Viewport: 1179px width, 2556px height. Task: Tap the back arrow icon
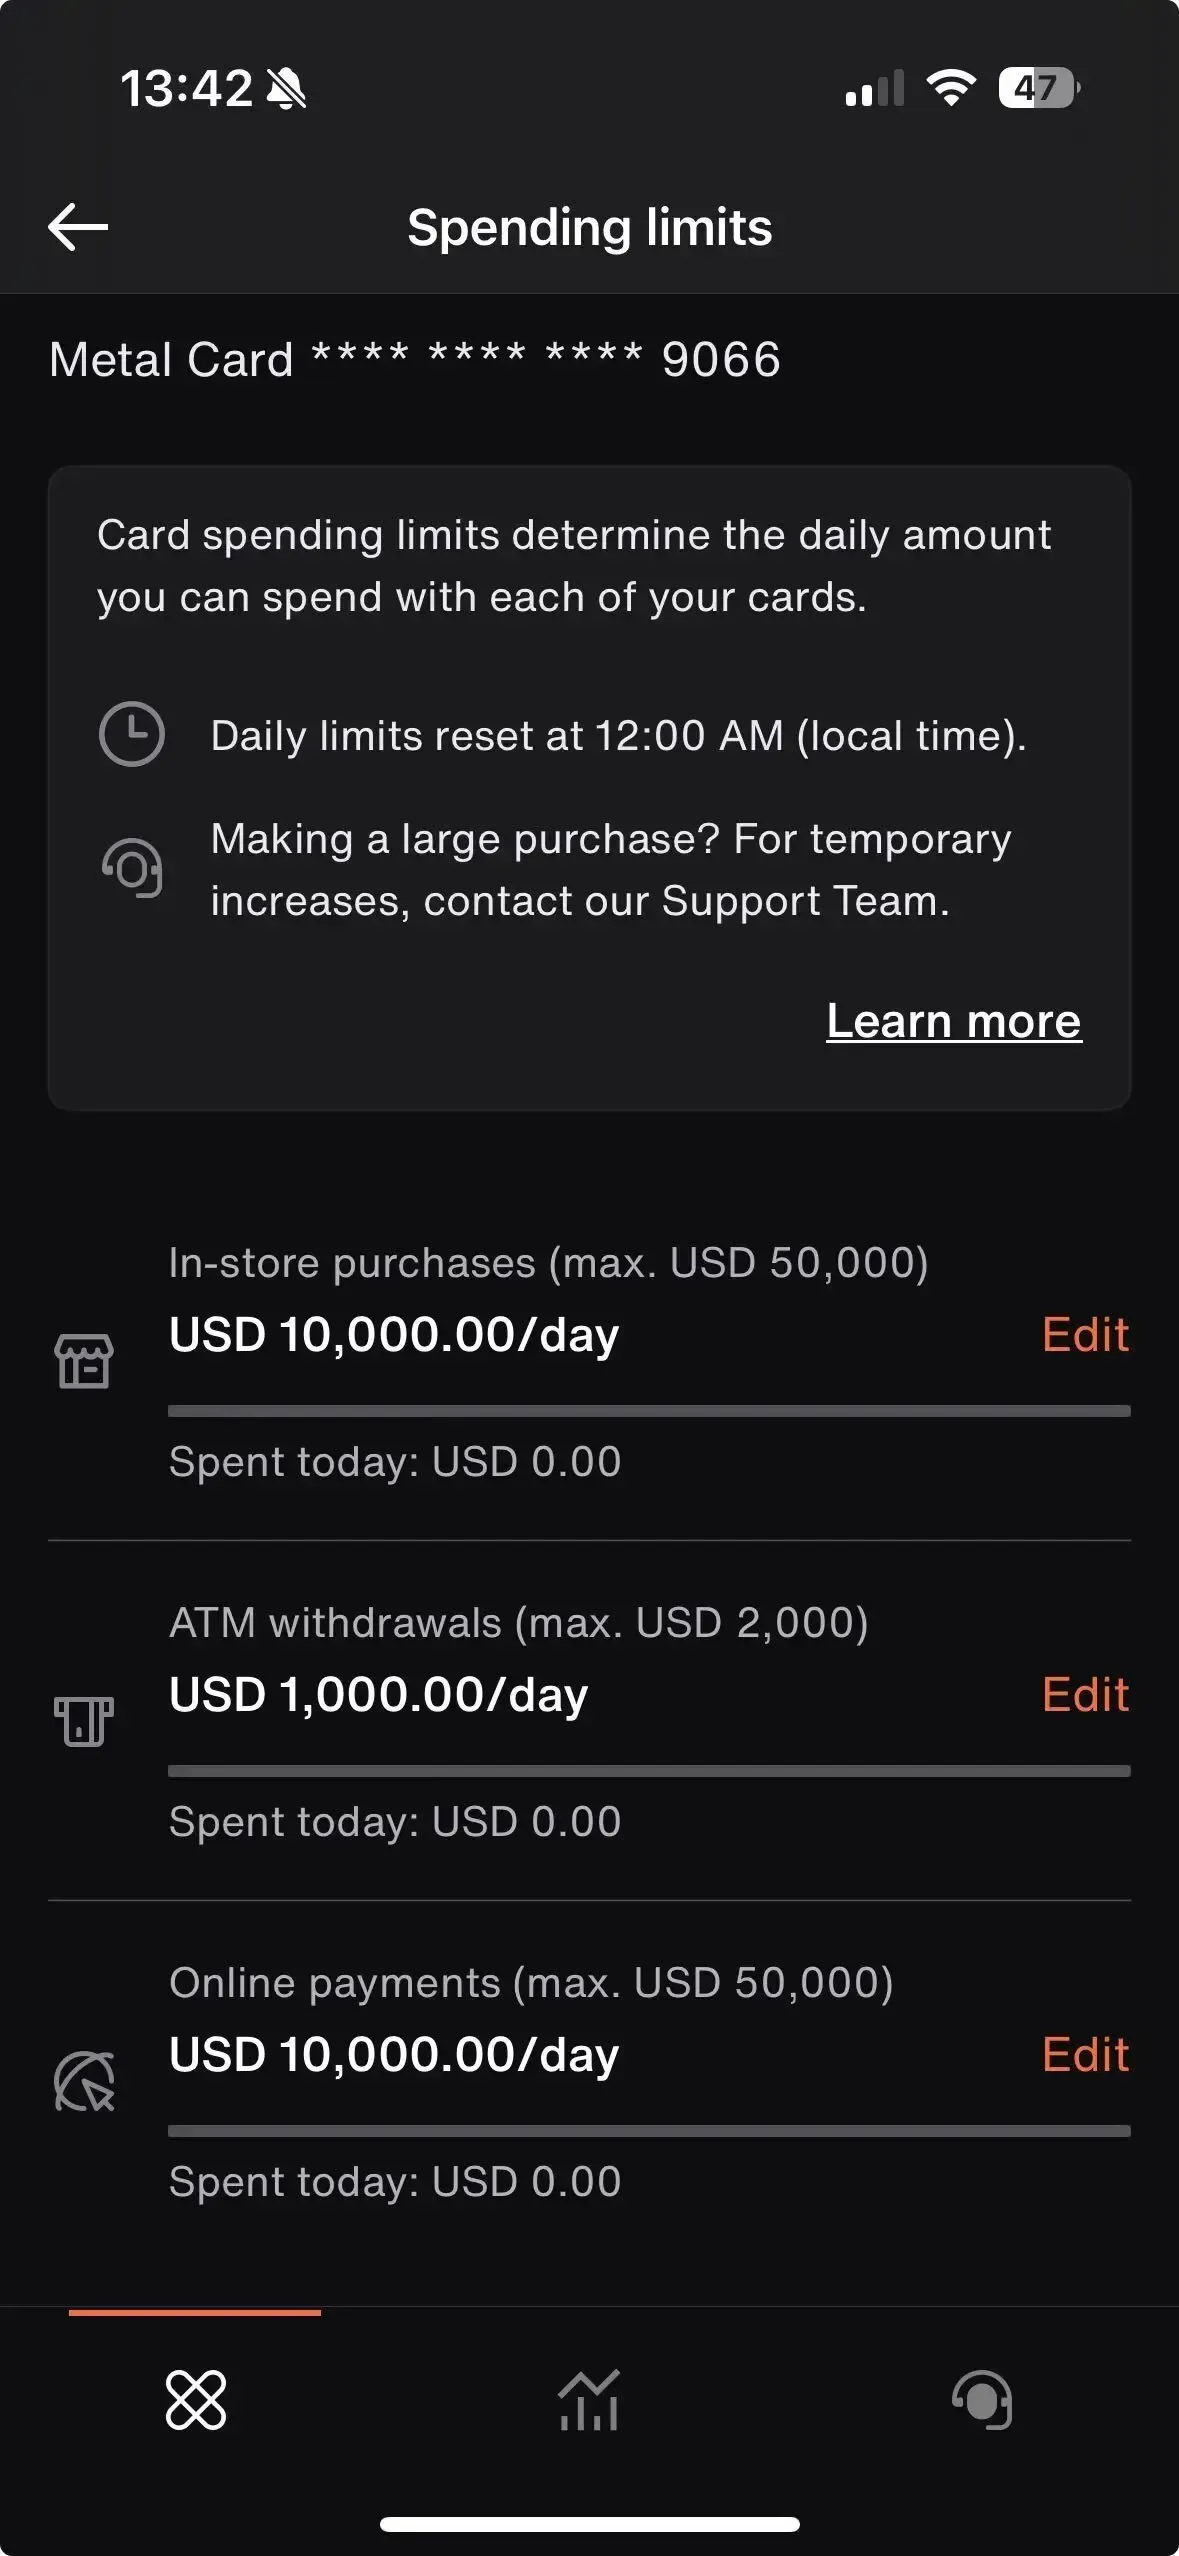pyautogui.click(x=78, y=227)
